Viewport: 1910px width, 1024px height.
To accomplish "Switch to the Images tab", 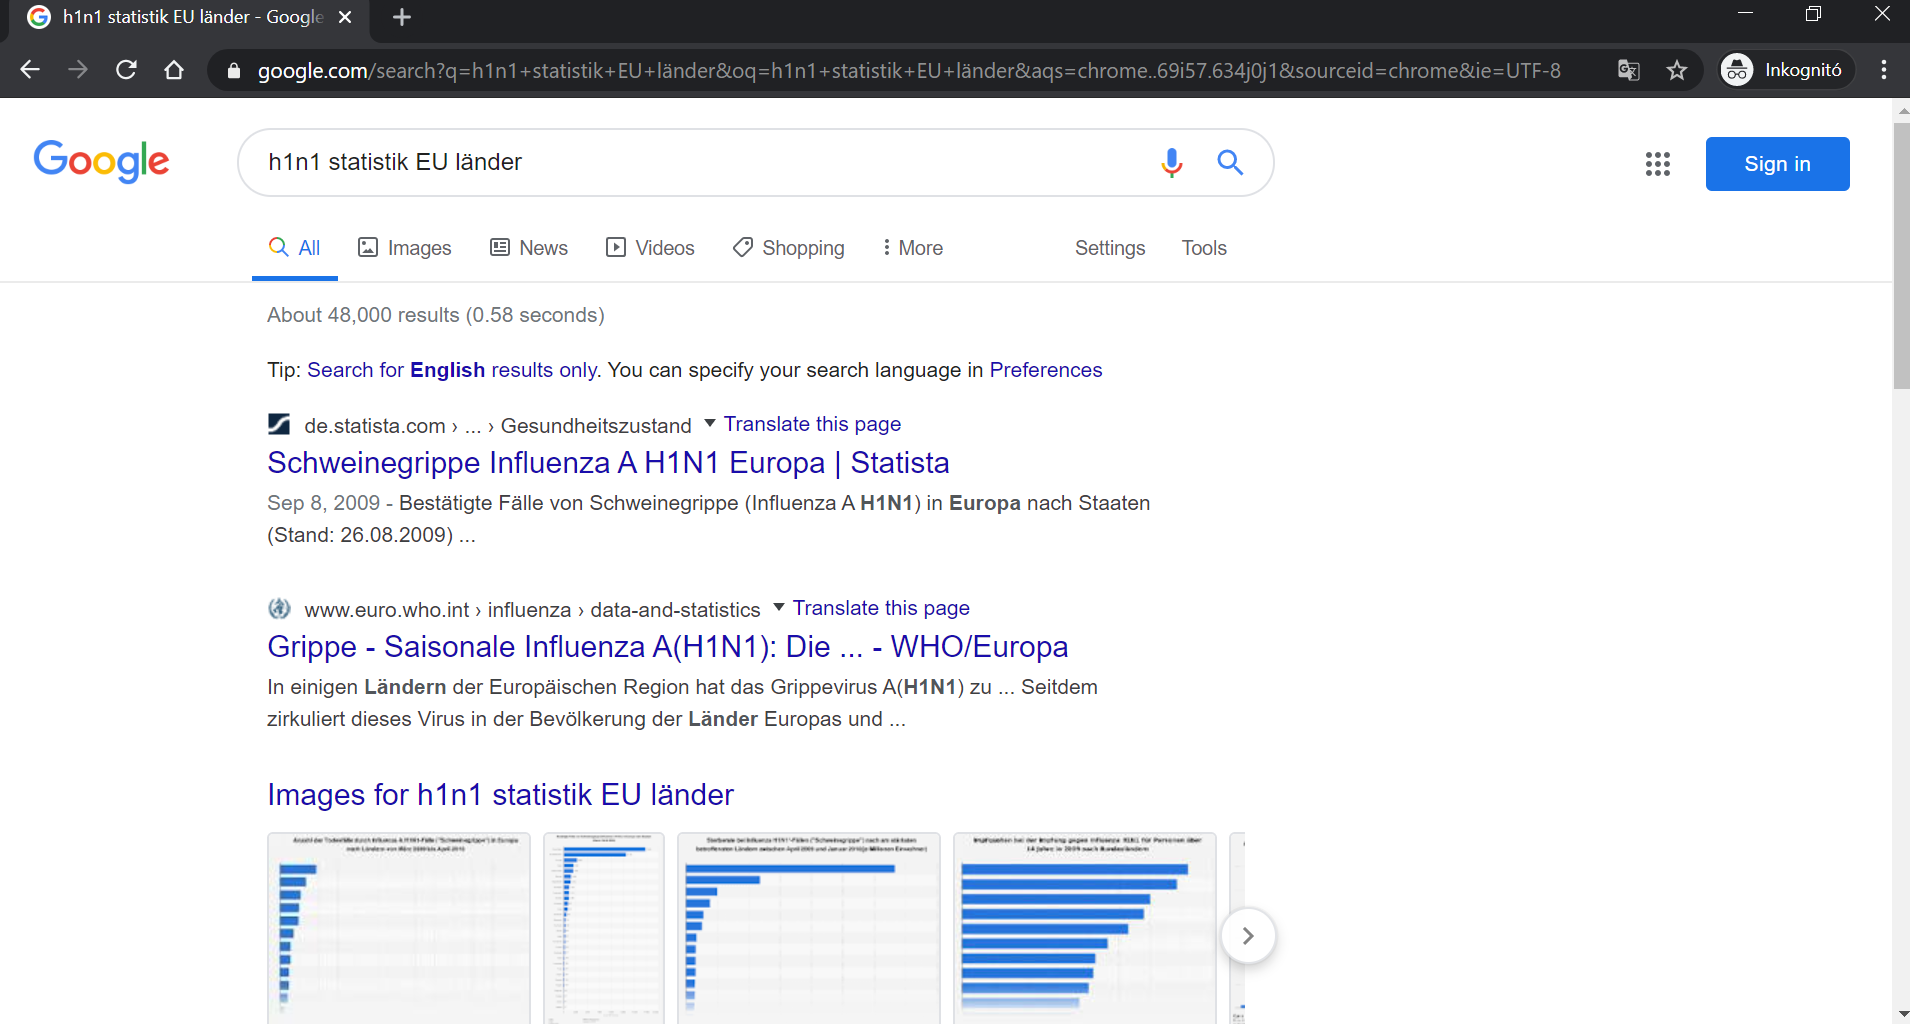I will point(405,248).
